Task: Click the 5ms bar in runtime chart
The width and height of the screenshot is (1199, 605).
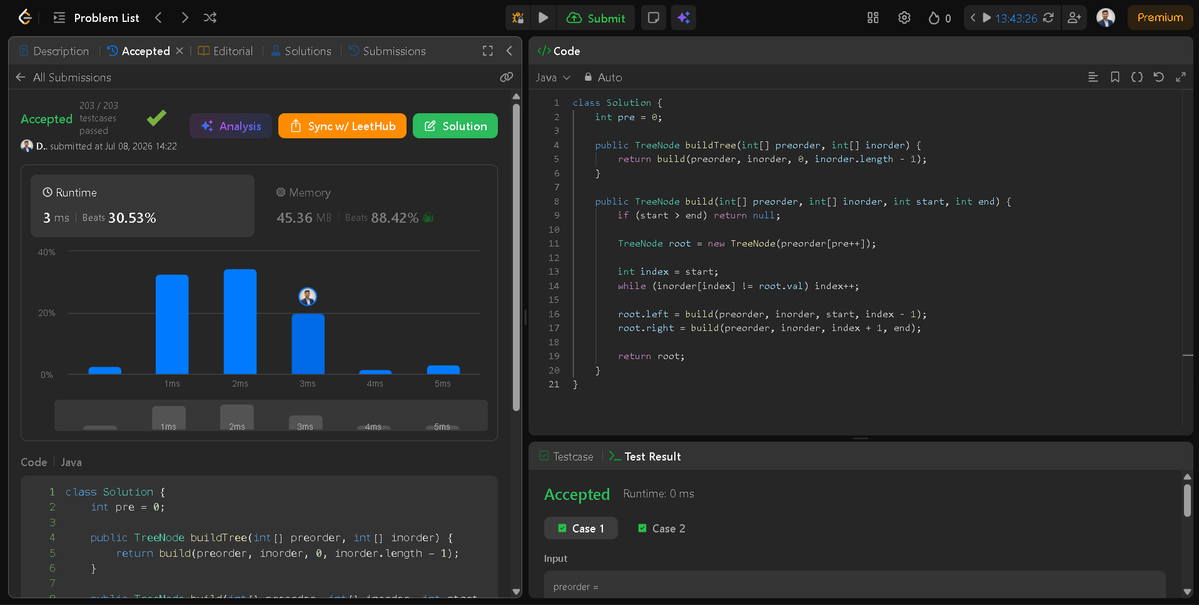Action: pyautogui.click(x=443, y=370)
